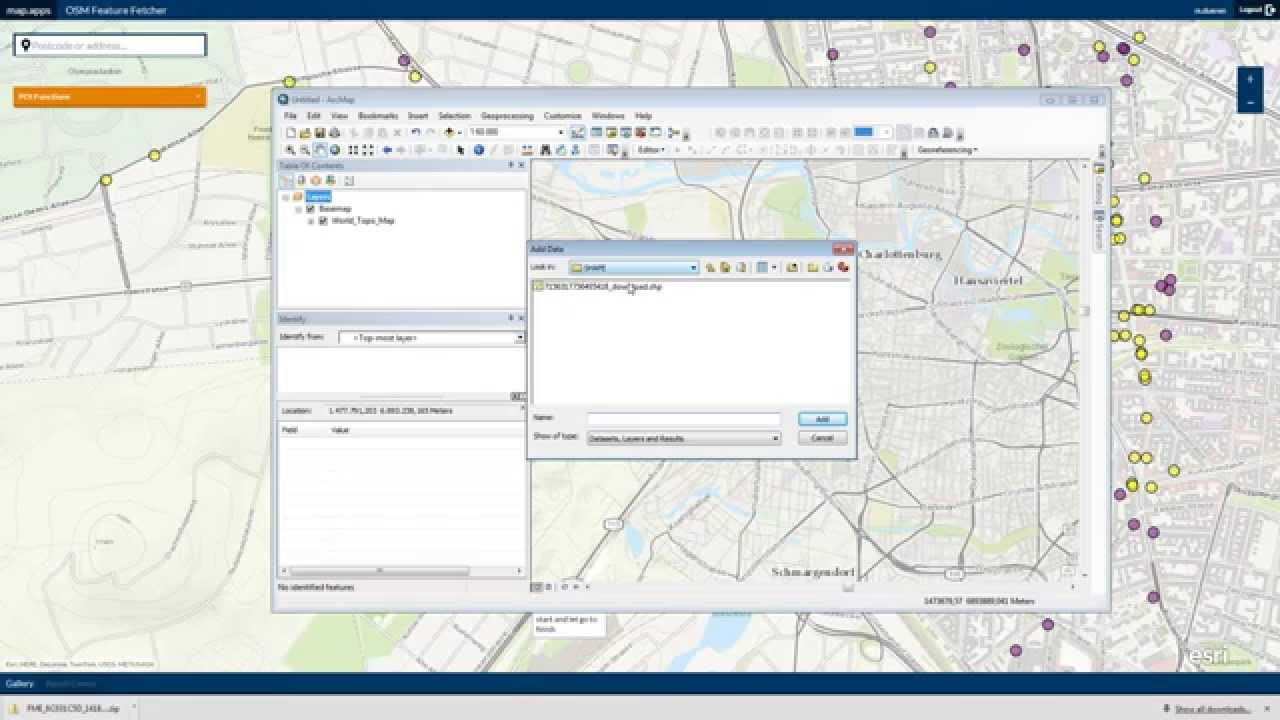Expand the World_Topo_Map sublayer node

coord(311,220)
